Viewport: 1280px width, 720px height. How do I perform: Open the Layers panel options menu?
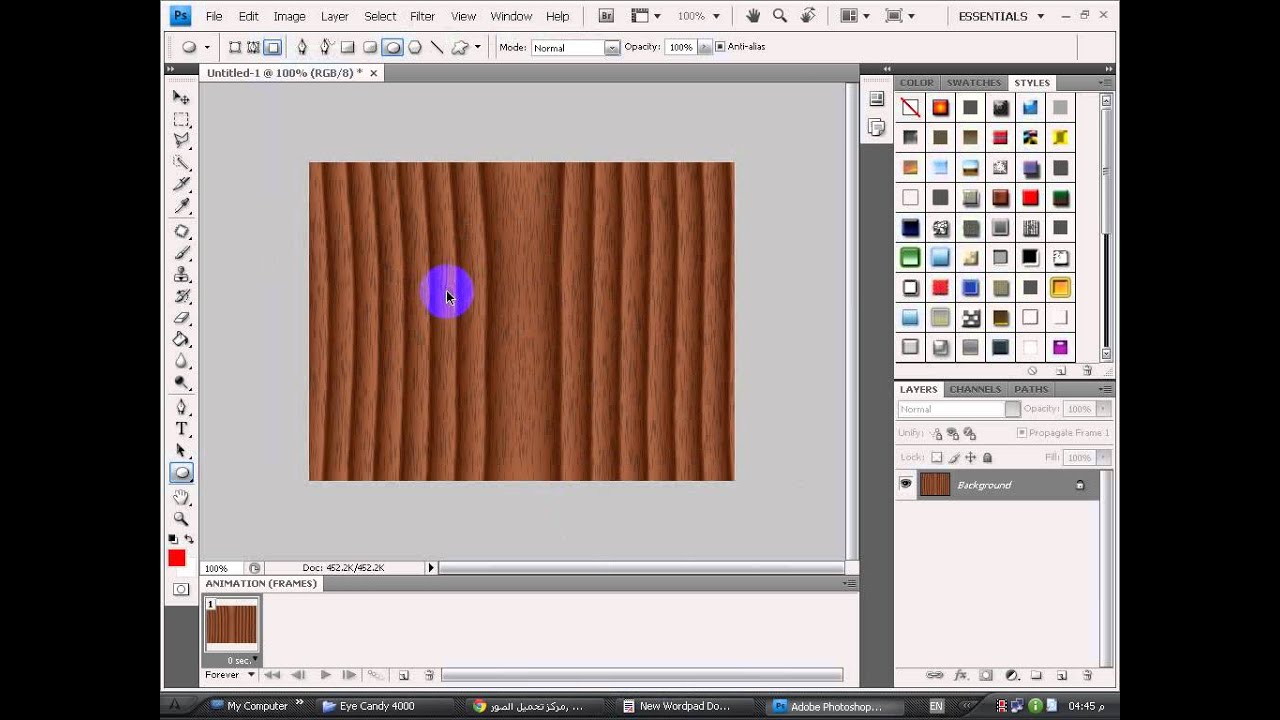click(x=1106, y=389)
